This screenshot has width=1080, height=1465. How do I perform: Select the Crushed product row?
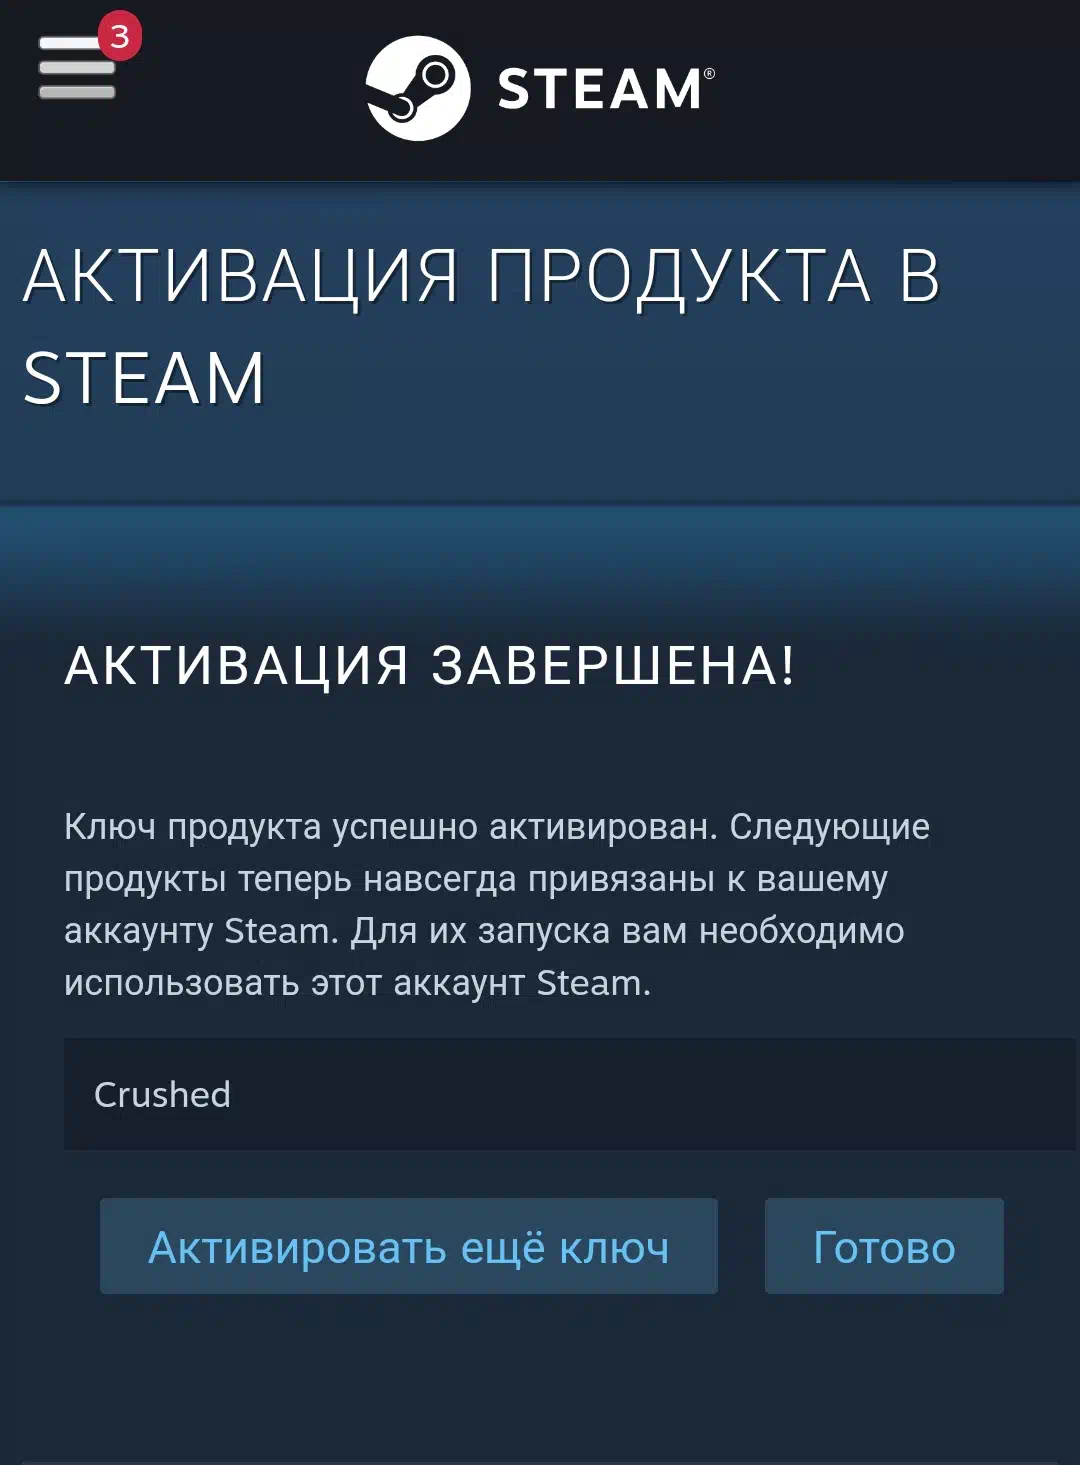570,1094
